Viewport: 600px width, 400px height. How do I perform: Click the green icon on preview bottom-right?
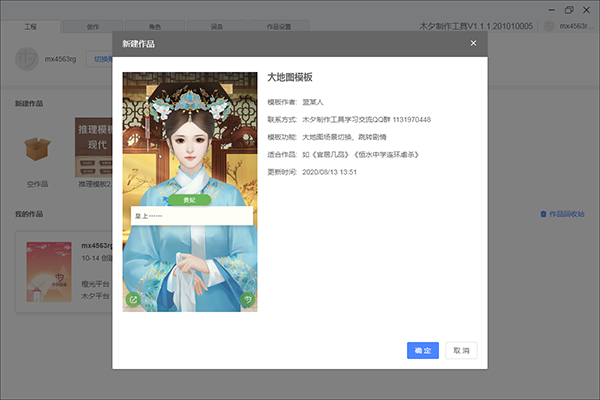pos(247,298)
